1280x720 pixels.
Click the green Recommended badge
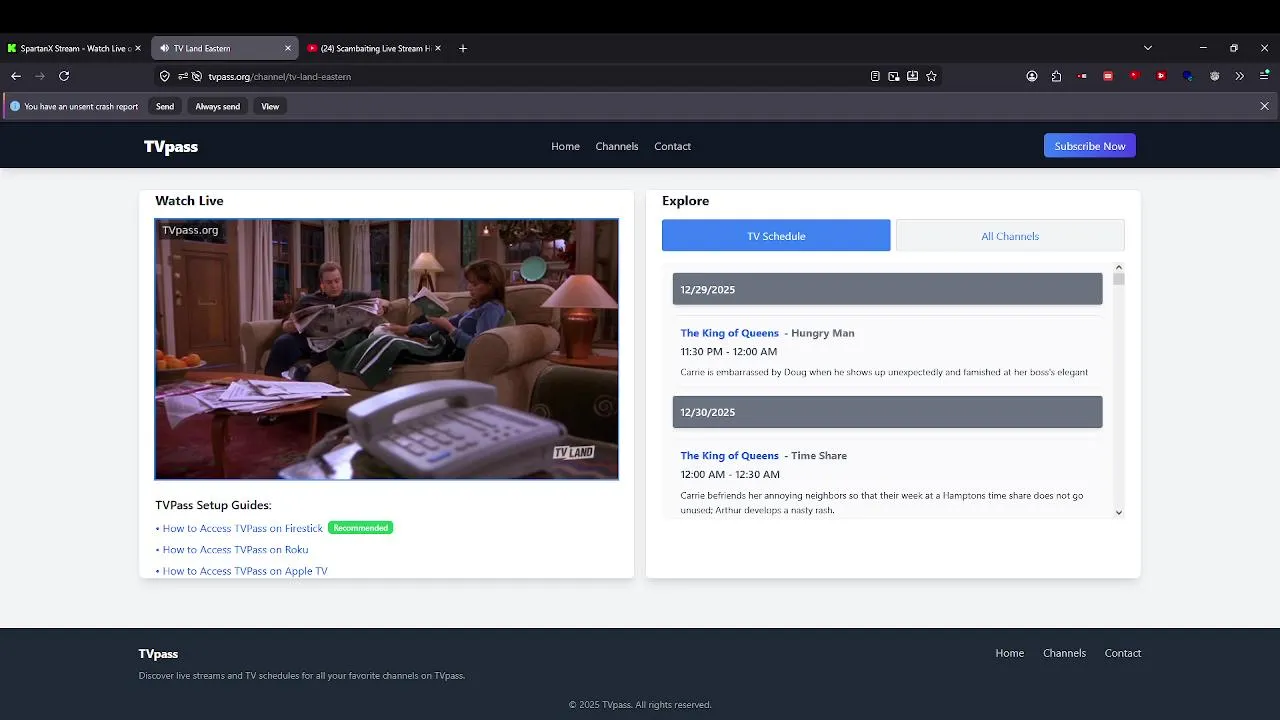tap(361, 528)
